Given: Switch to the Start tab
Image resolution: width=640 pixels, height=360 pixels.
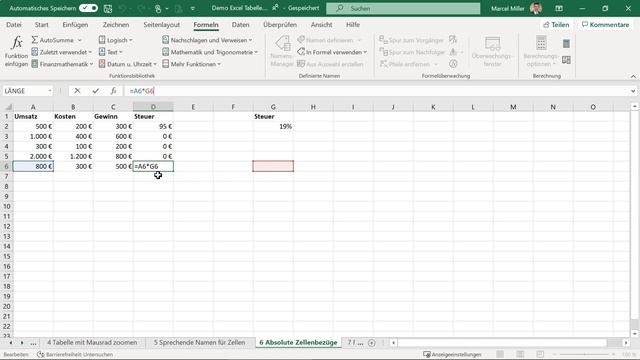Looking at the screenshot, I should coord(42,25).
